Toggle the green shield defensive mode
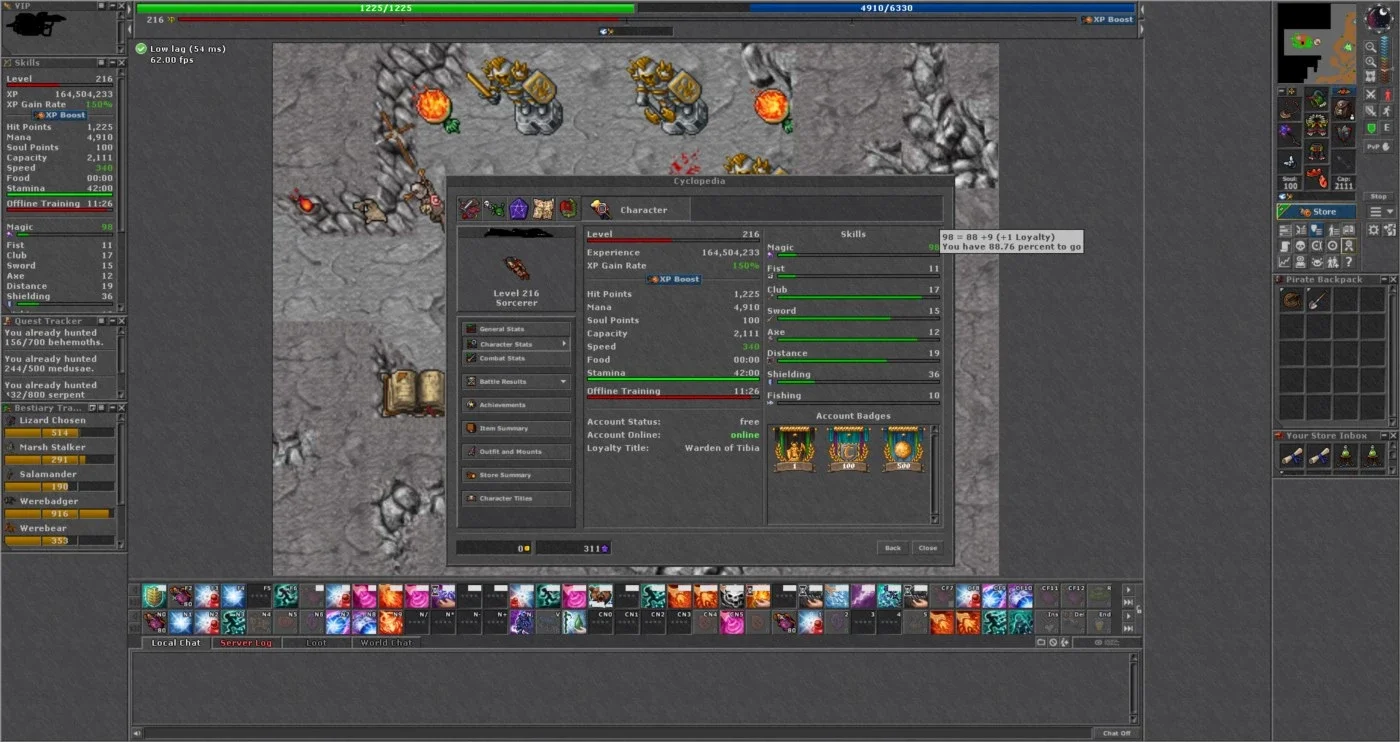1400x742 pixels. coord(1370,128)
